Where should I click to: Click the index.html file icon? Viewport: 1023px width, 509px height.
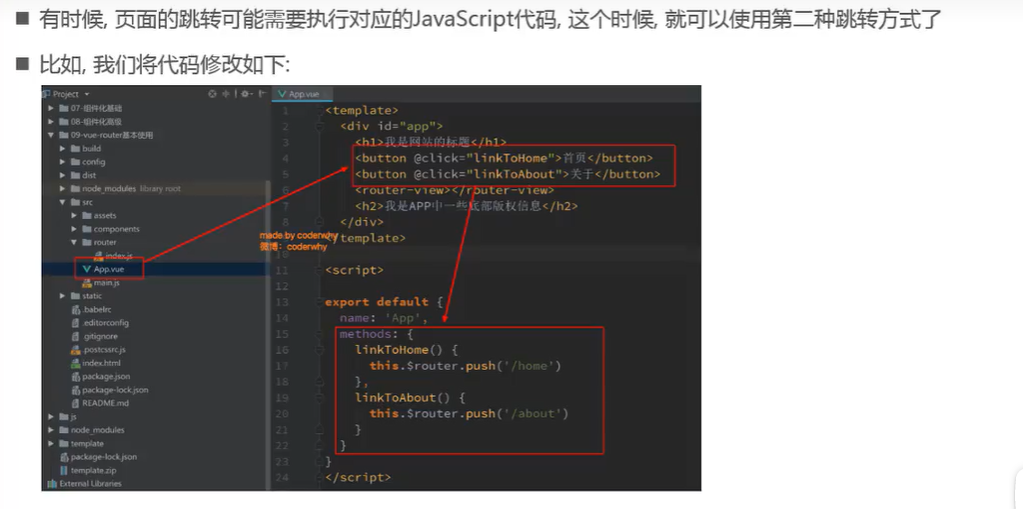point(76,363)
